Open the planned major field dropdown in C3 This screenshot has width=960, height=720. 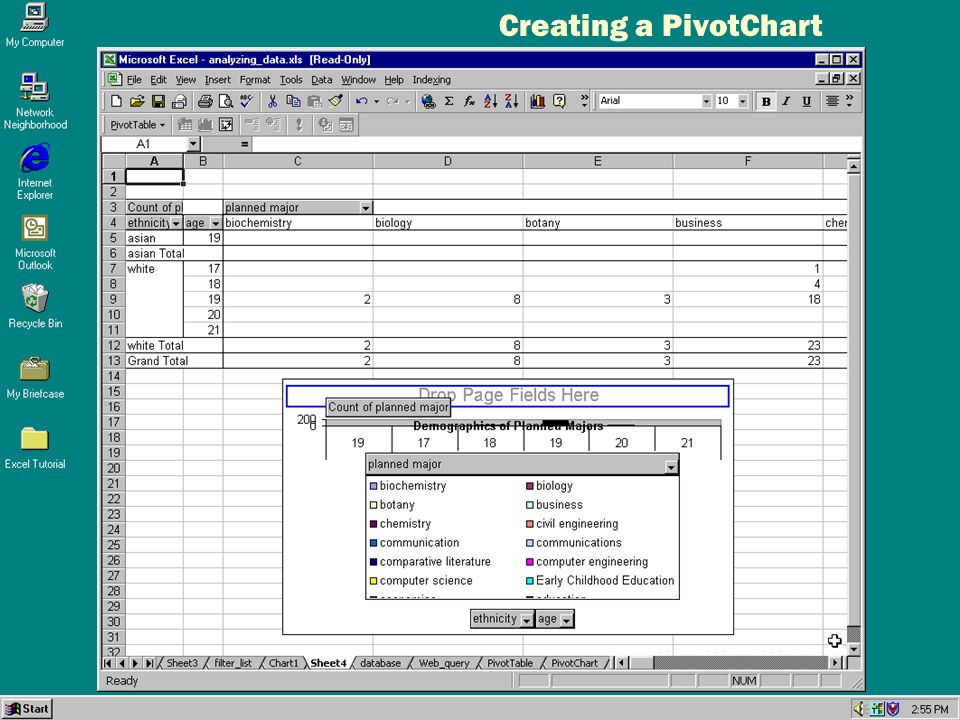(366, 208)
